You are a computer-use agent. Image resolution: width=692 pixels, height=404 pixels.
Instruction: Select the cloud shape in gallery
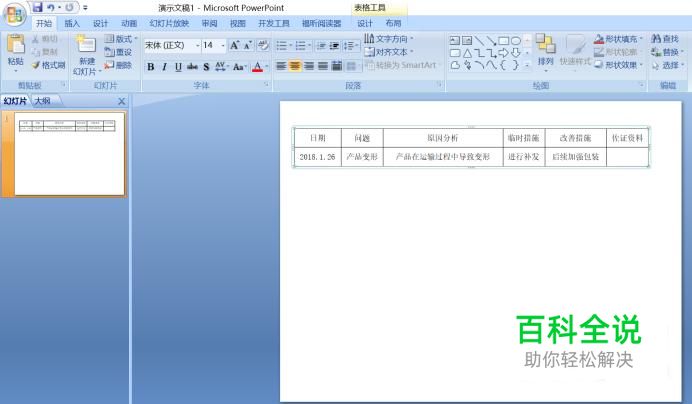(x=455, y=65)
